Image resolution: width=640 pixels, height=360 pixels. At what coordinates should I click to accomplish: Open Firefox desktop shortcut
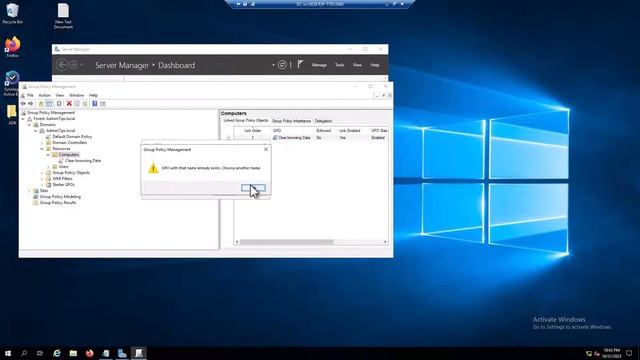click(x=12, y=47)
